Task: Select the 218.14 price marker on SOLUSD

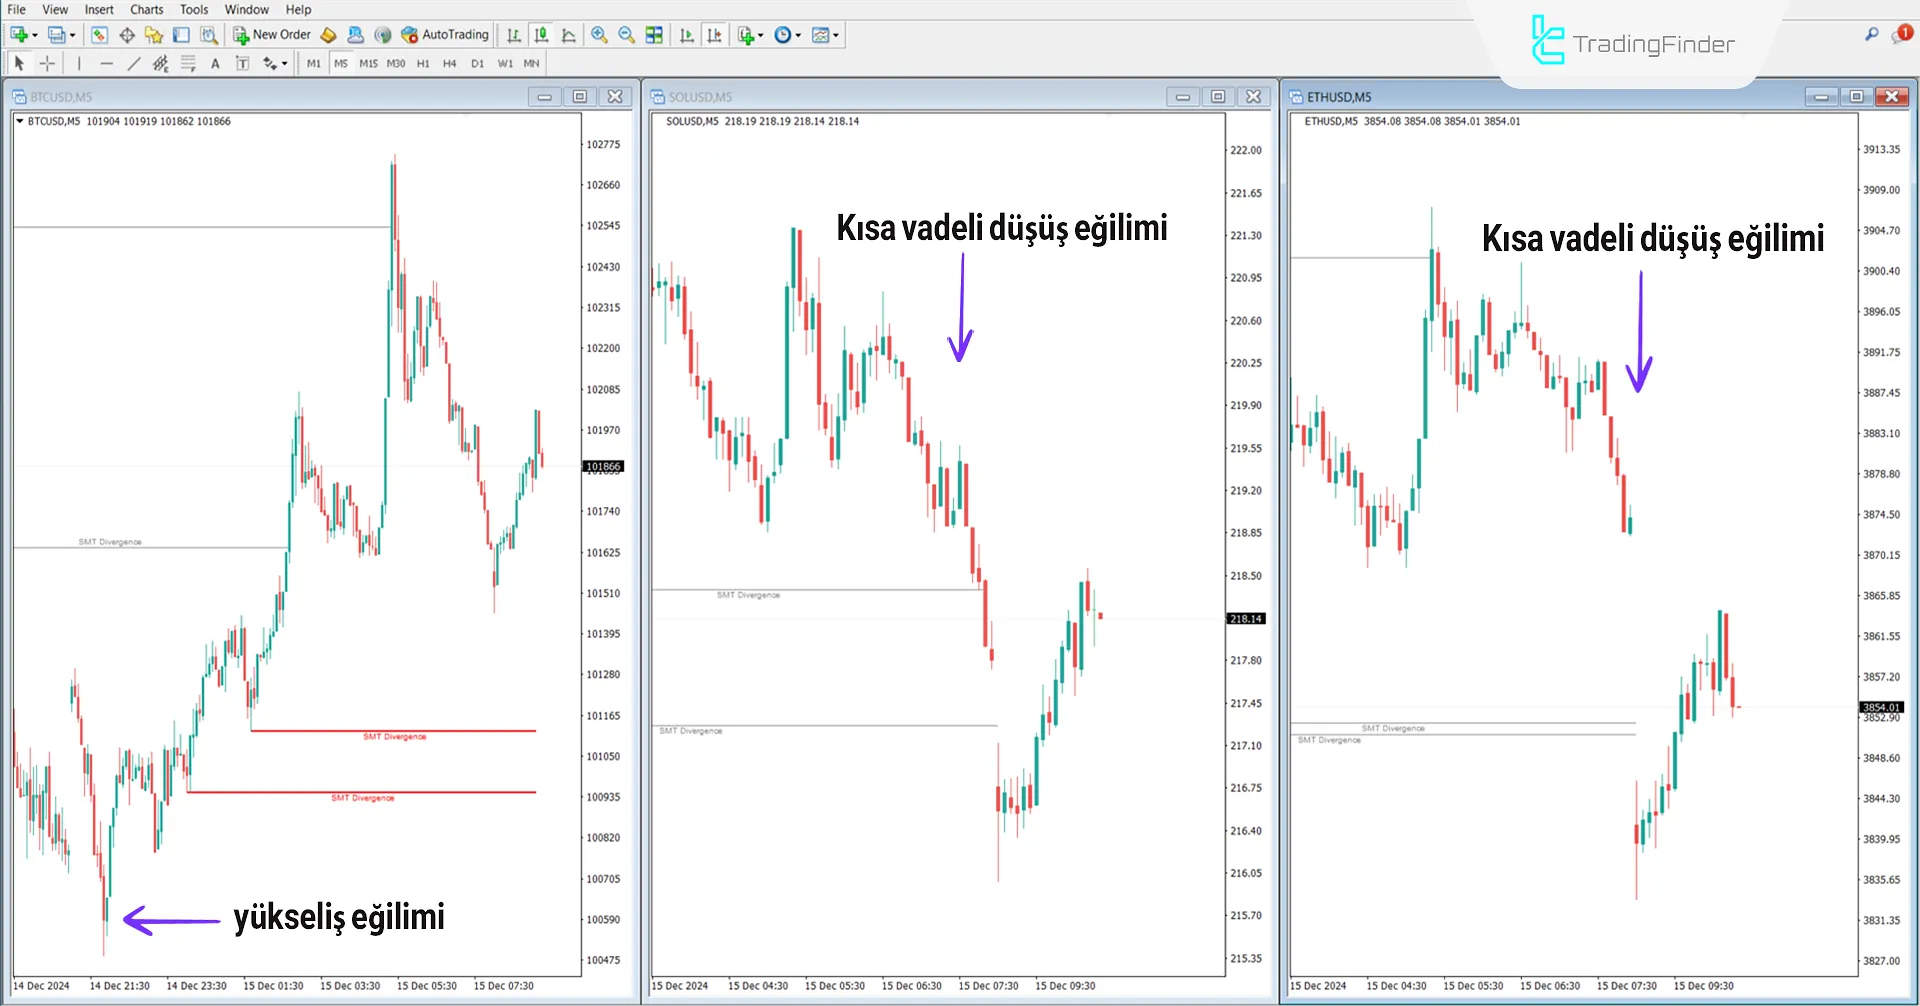Action: 1246,618
